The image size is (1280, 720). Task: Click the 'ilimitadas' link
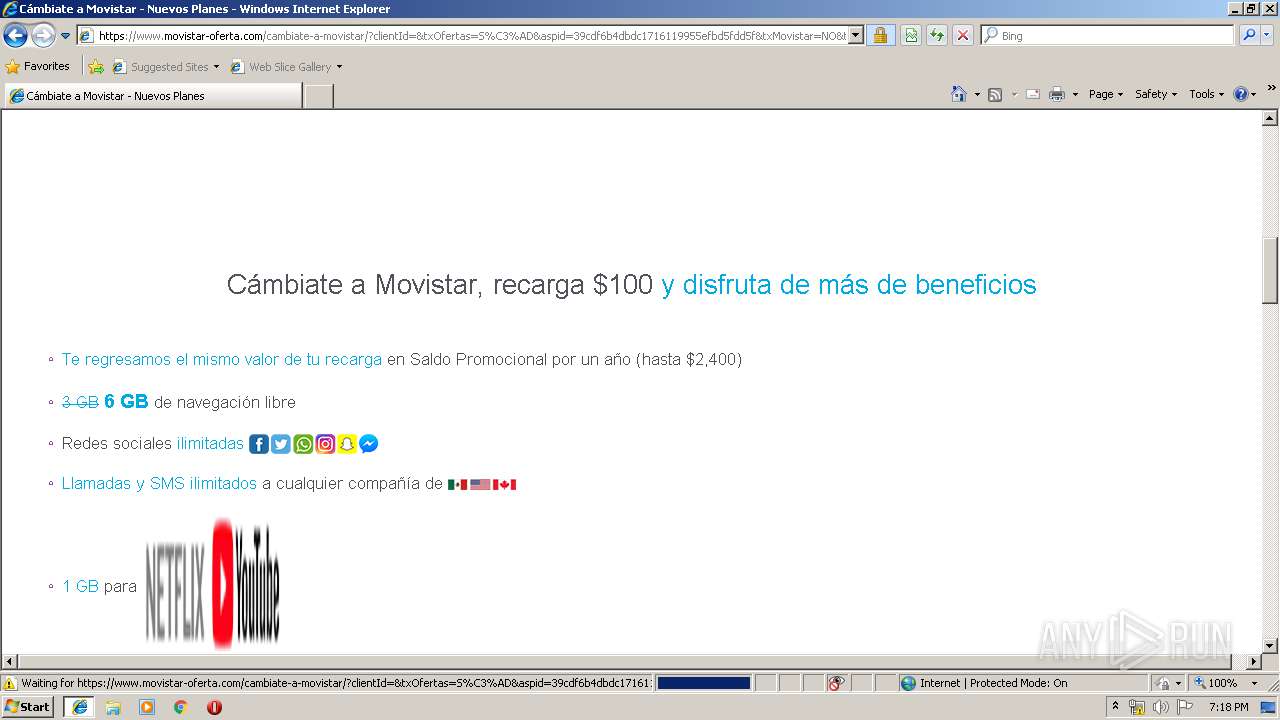210,443
